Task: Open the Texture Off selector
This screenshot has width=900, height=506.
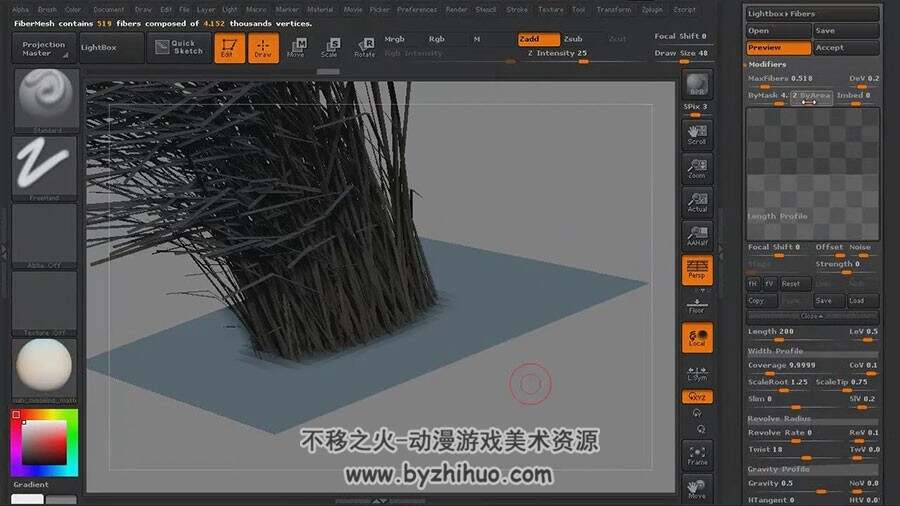Action: point(45,303)
